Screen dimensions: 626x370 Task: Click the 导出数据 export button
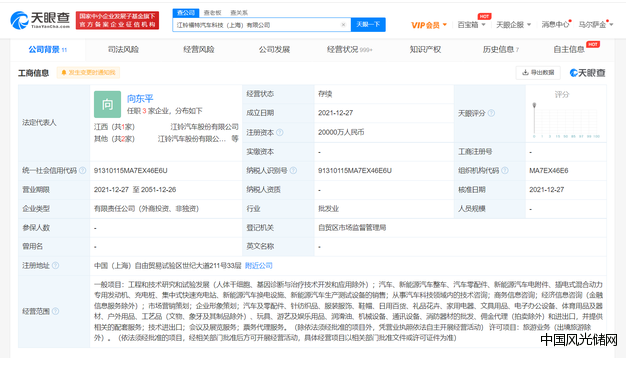(538, 73)
